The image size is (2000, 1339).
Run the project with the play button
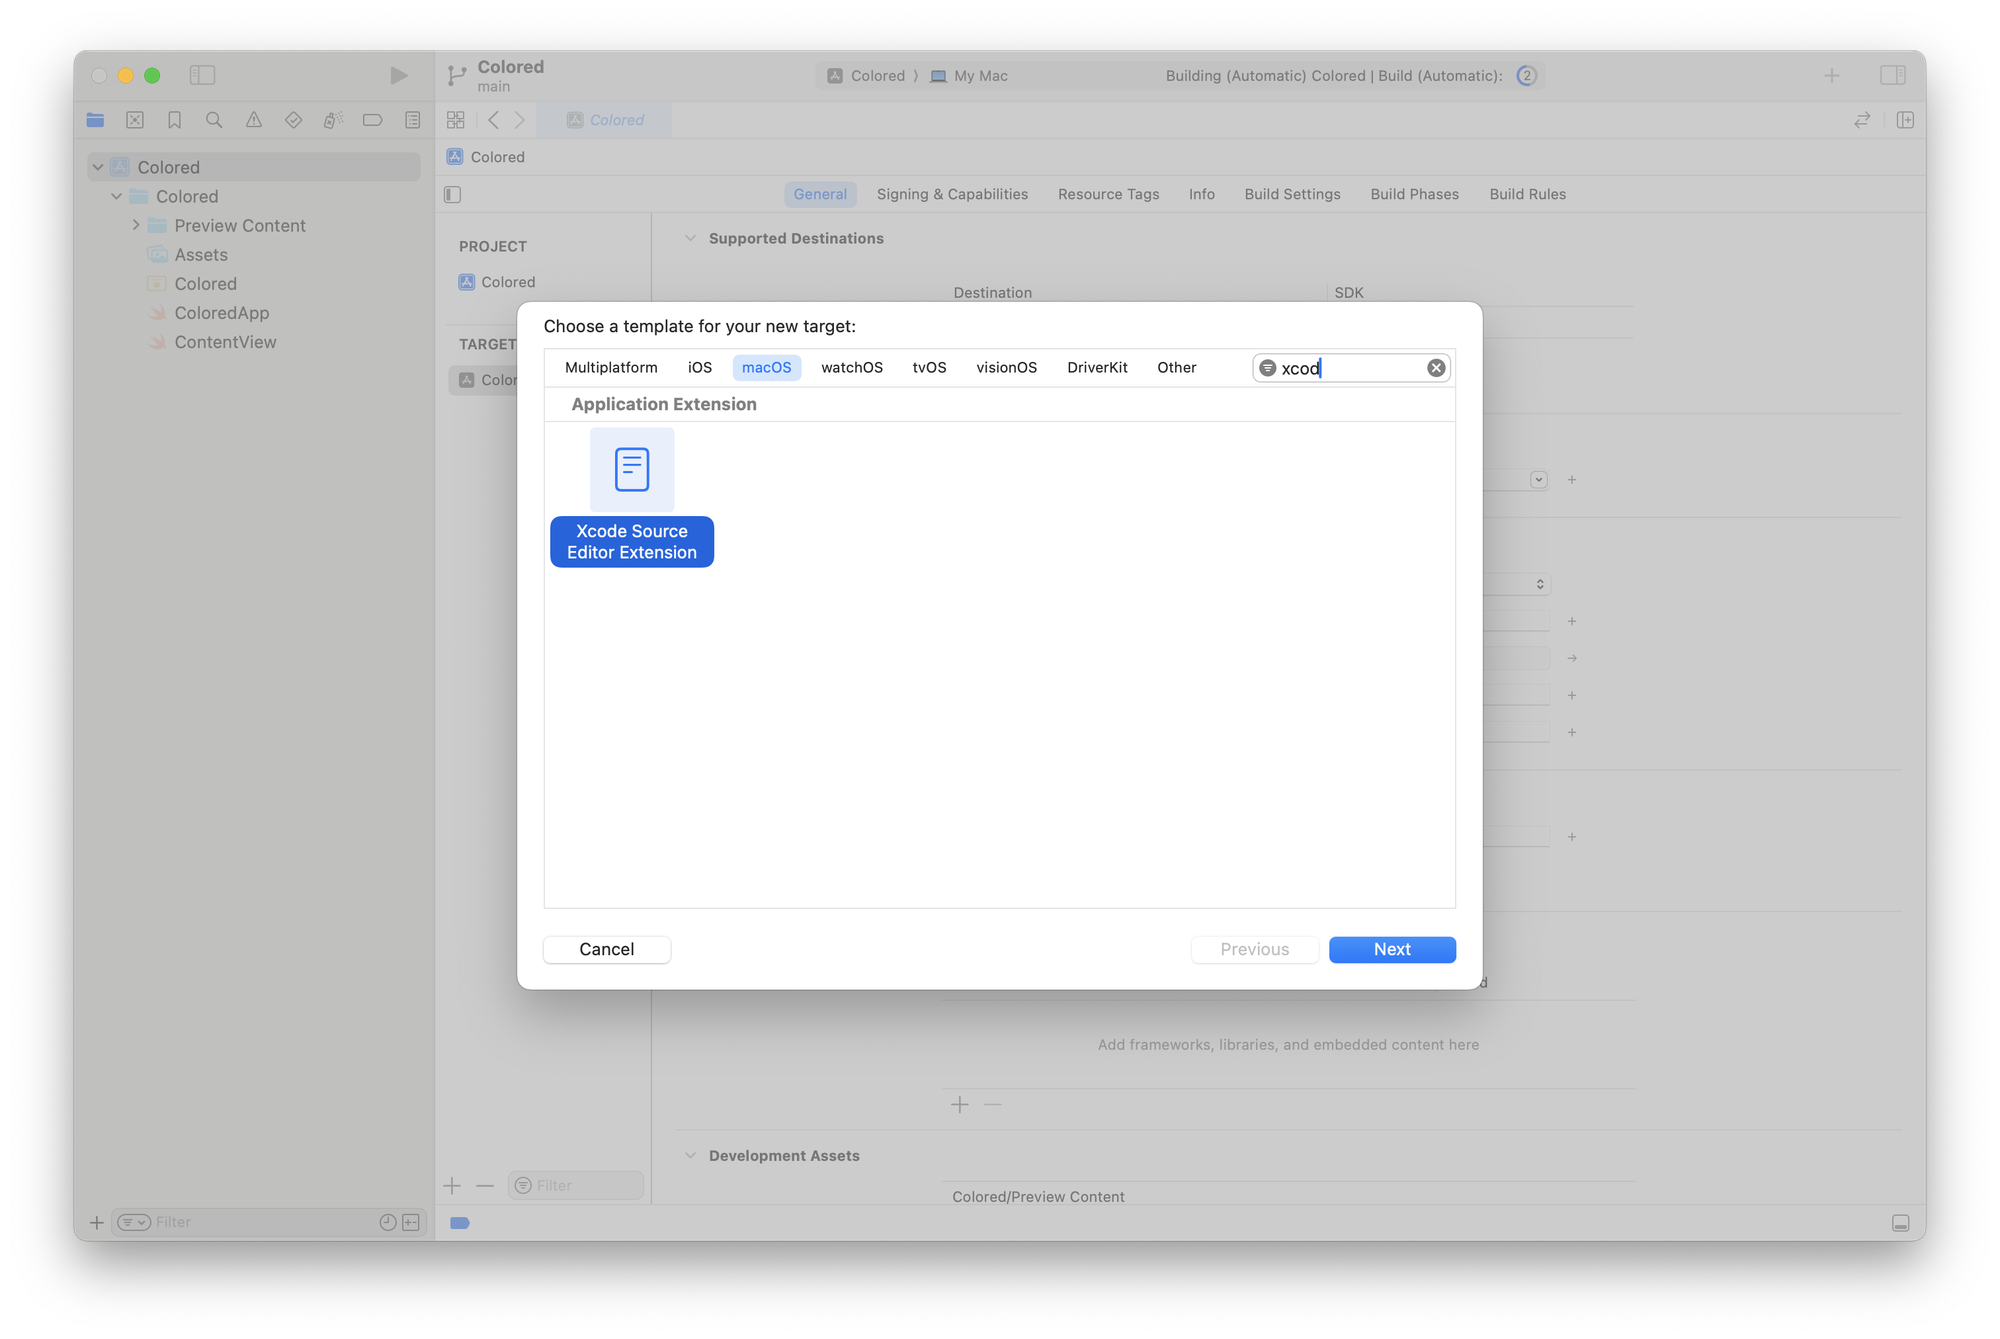[x=398, y=75]
